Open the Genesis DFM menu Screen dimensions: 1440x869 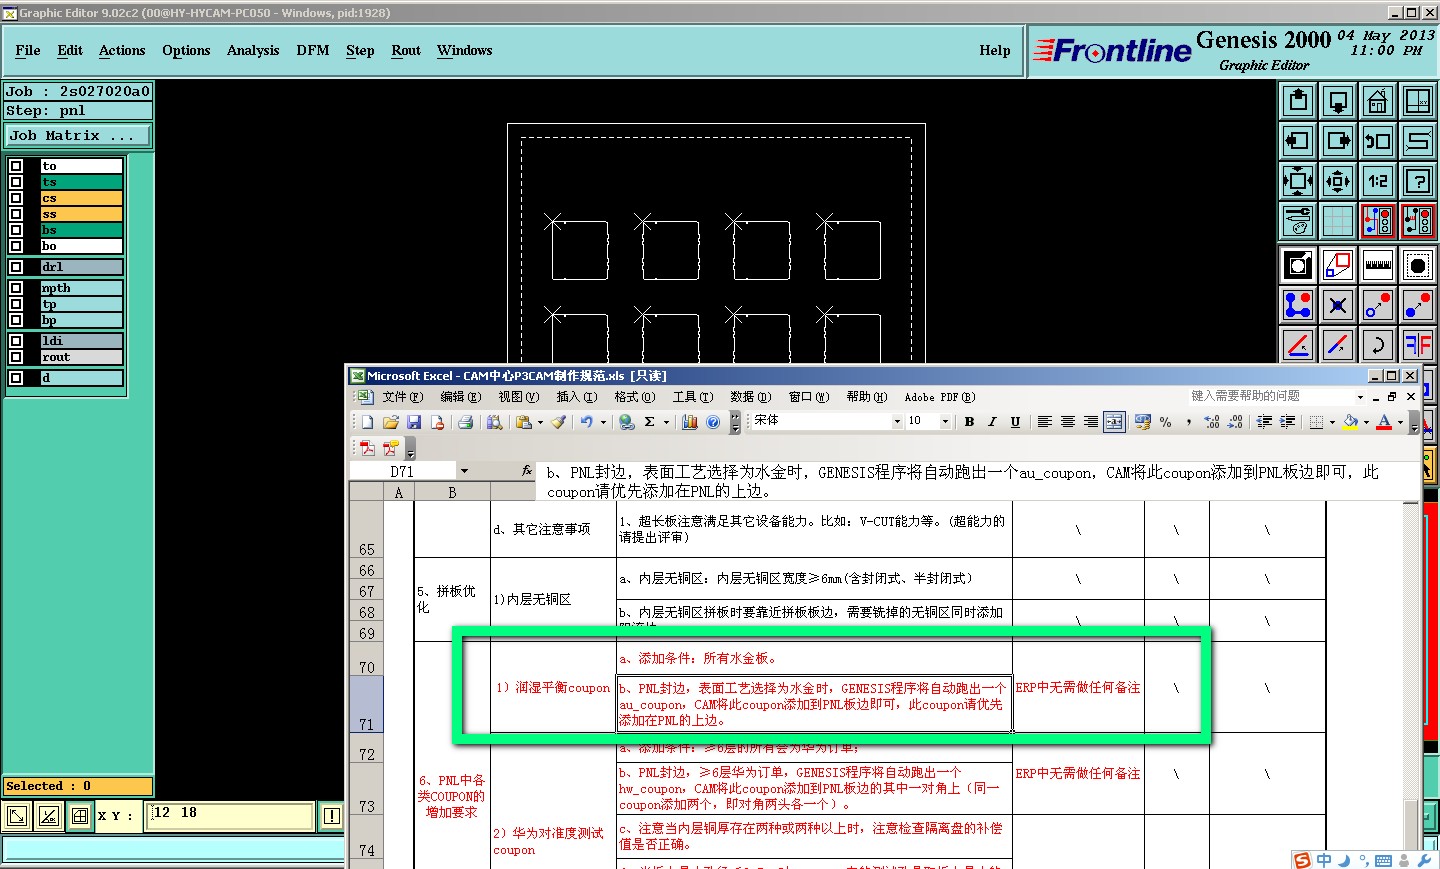coord(313,50)
